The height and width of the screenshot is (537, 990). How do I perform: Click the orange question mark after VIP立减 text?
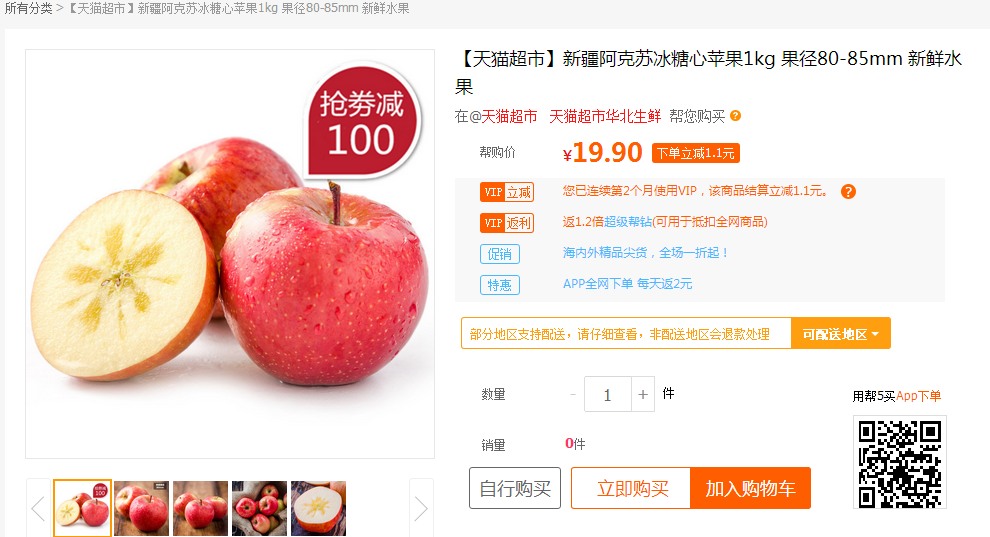[848, 192]
